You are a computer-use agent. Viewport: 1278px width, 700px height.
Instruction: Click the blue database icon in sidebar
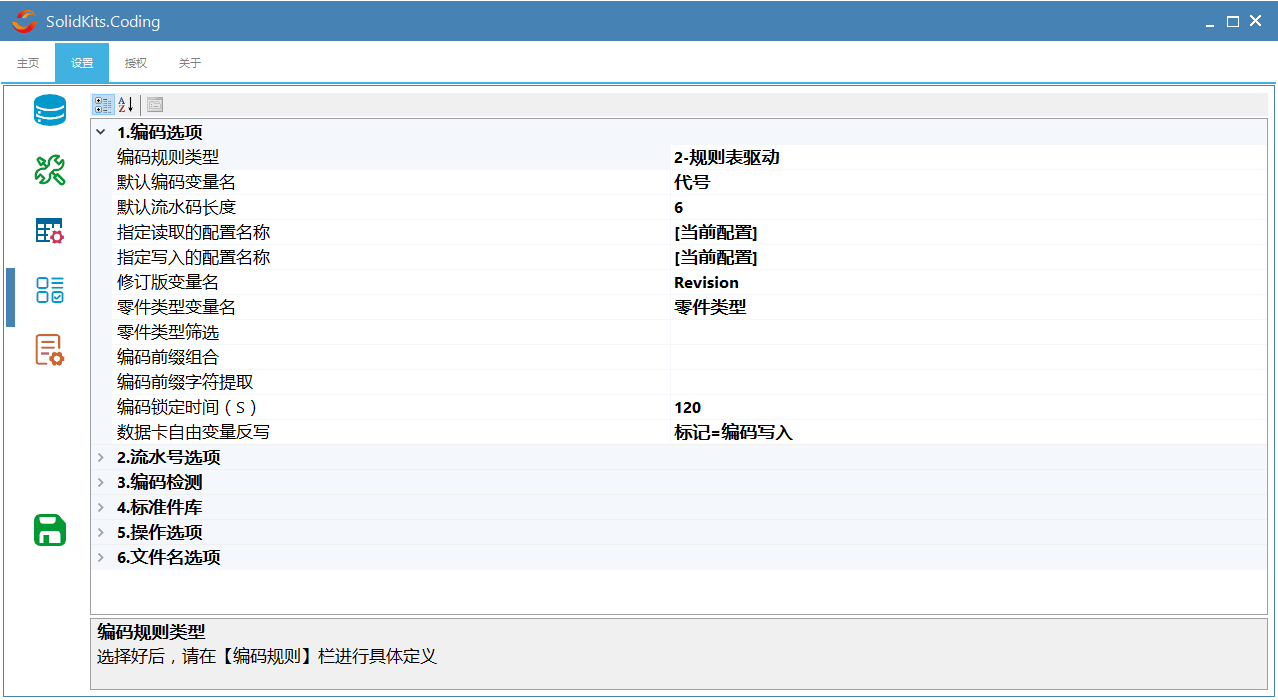click(49, 110)
